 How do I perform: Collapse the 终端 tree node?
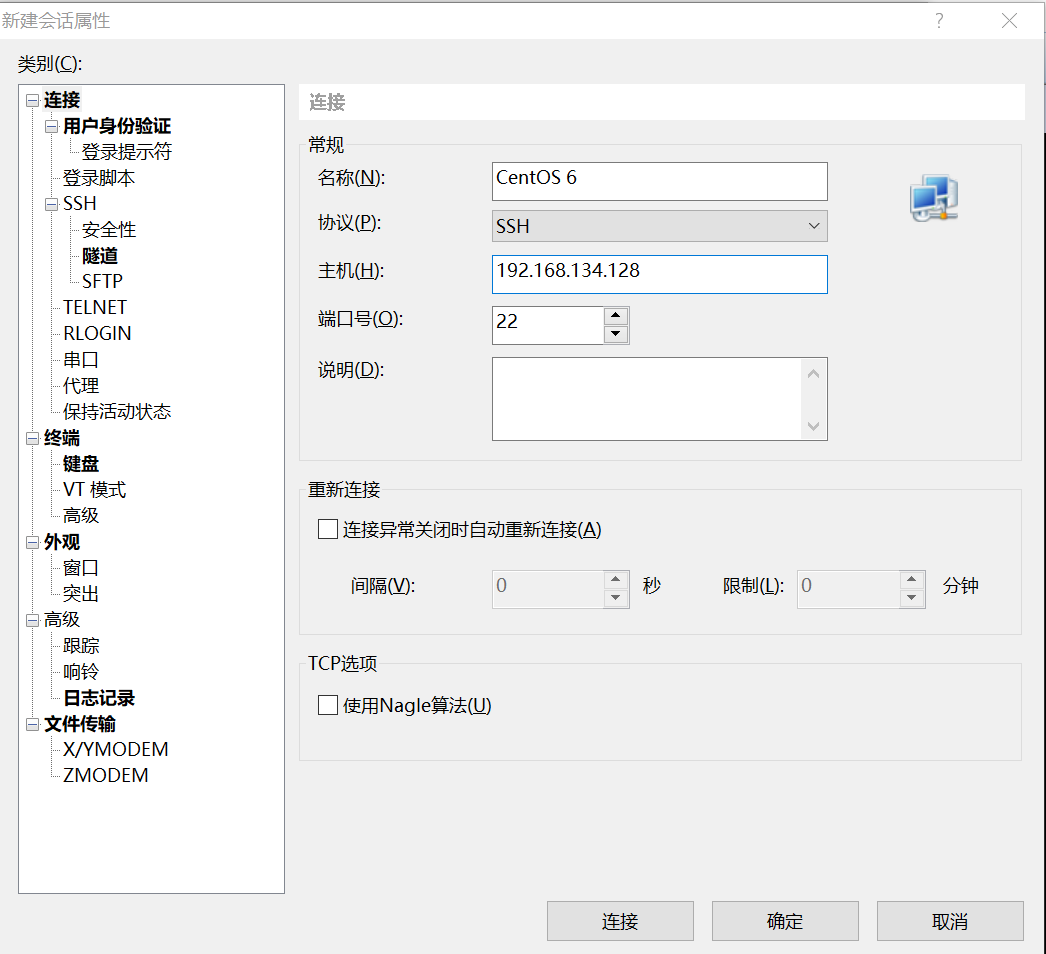32,438
